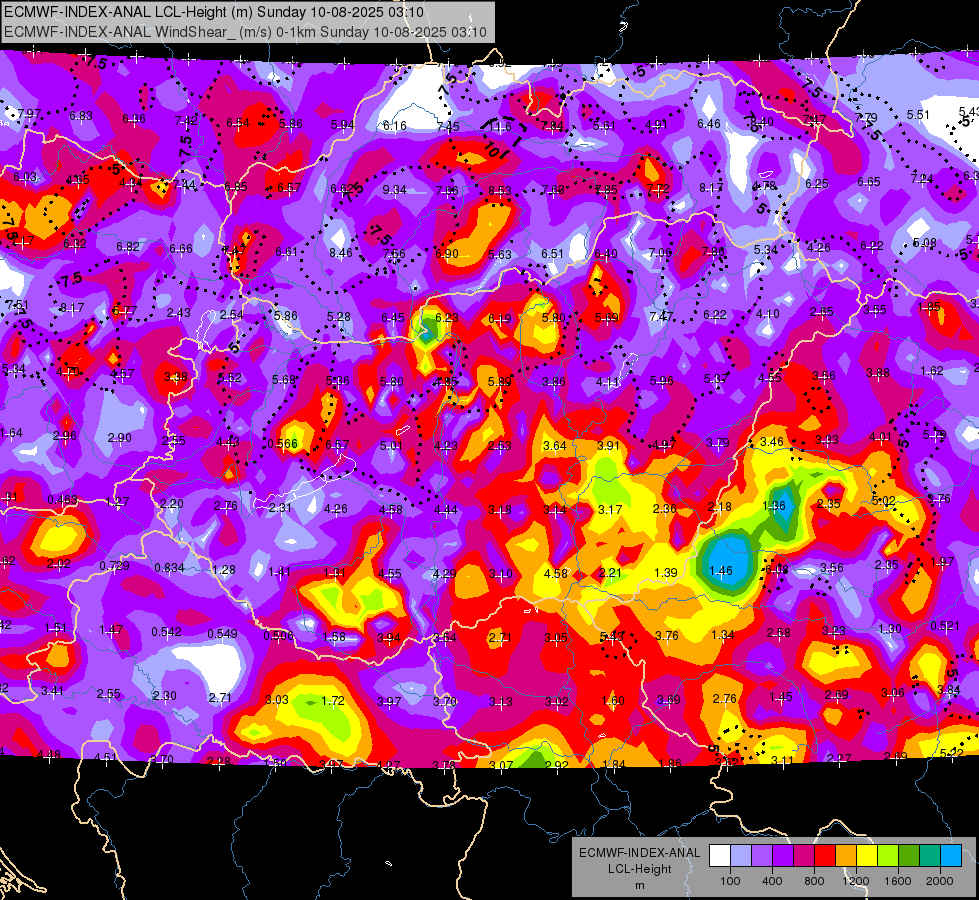Screen dimensions: 979x900
Task: Click the wind shear value 0.834
Action: click(169, 568)
